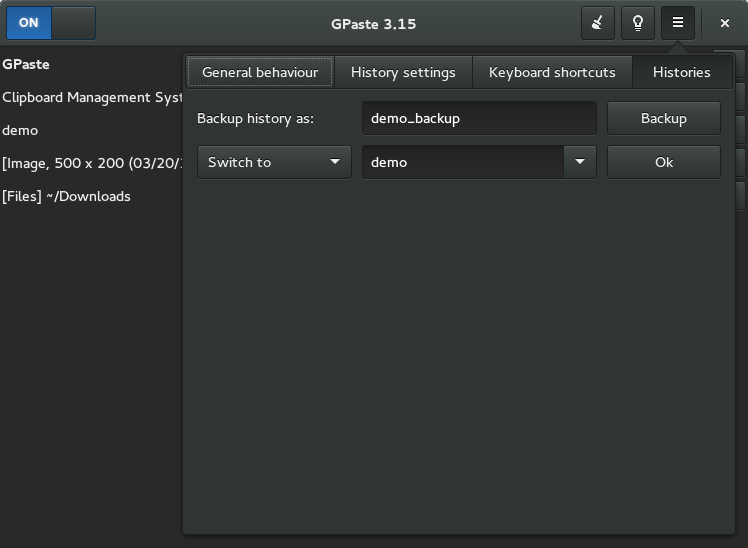Click the Backup history as label

click(x=255, y=118)
